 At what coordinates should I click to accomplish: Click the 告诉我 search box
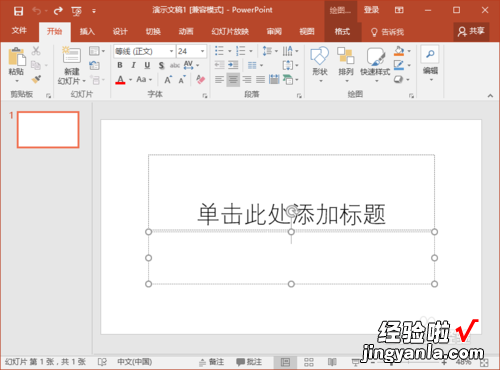click(387, 32)
